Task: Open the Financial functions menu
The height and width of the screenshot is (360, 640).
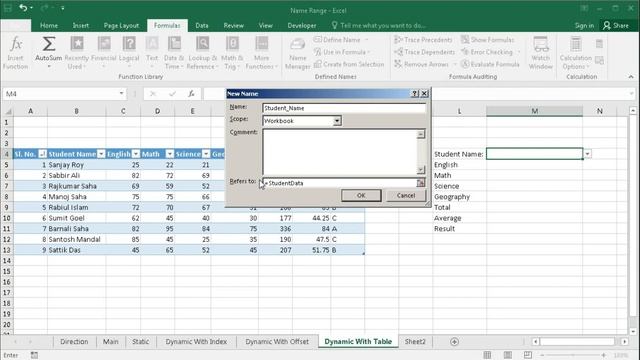Action: [104, 53]
